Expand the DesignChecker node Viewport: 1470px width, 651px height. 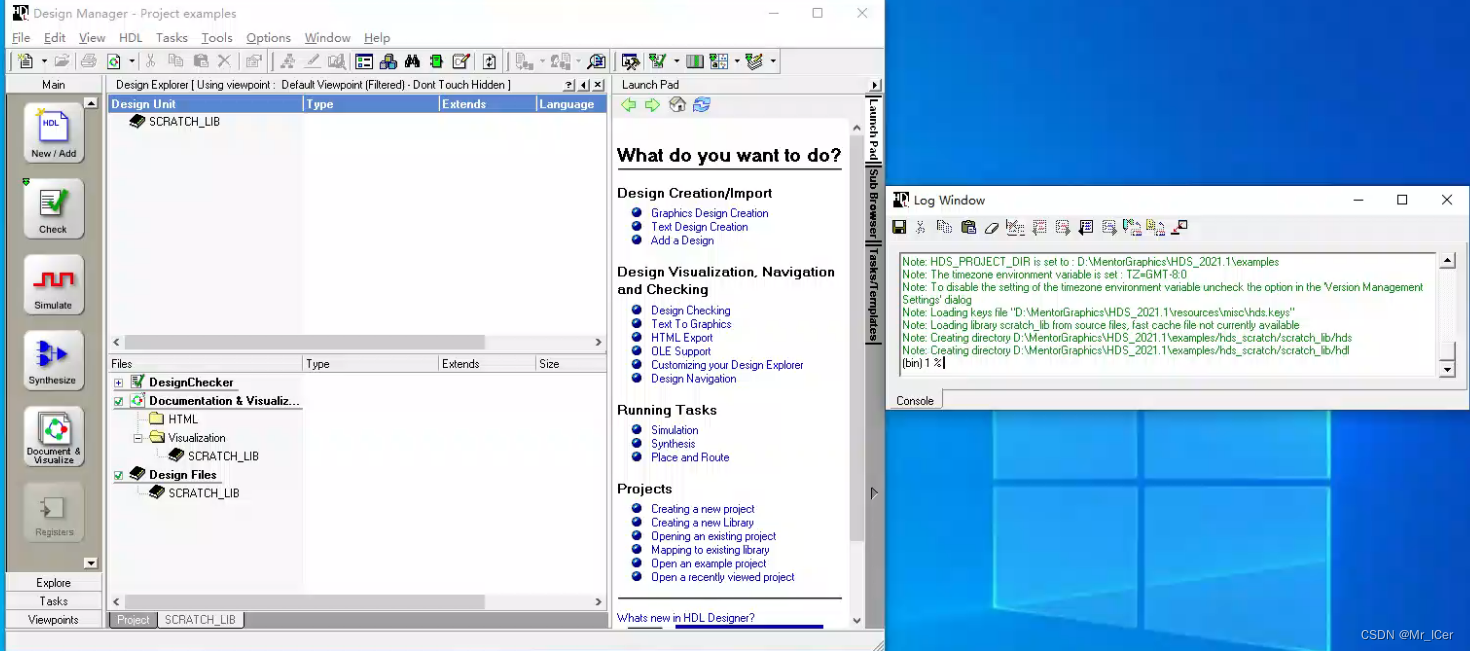[x=118, y=383]
